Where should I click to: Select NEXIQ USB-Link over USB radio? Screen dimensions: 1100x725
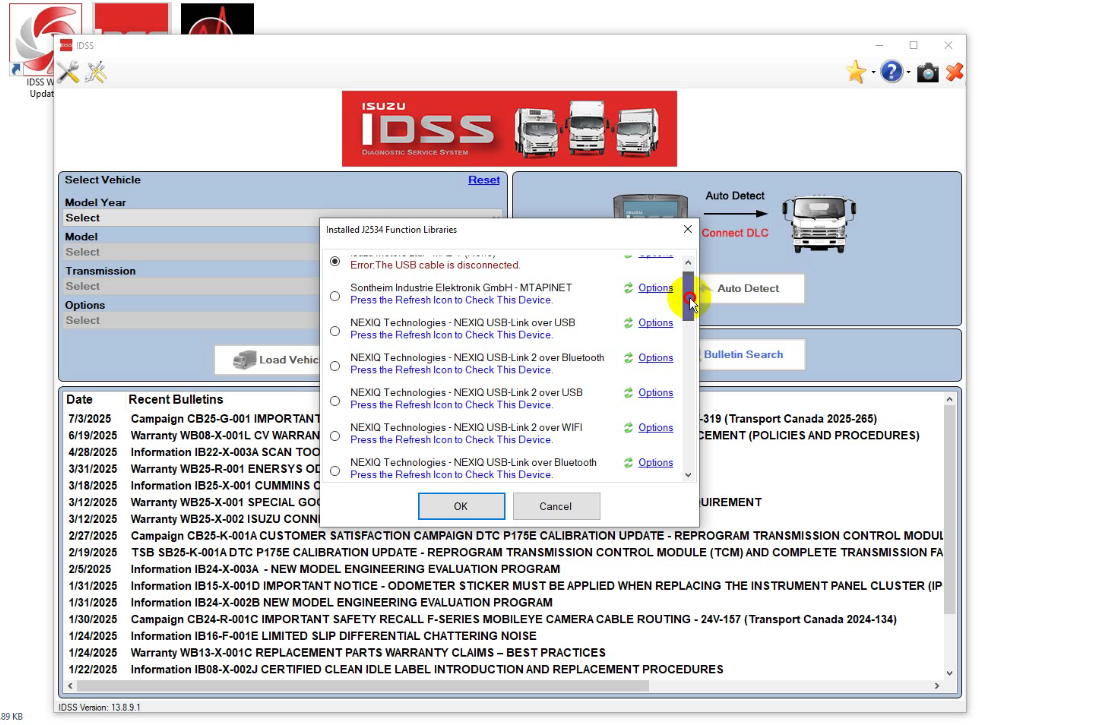point(335,331)
